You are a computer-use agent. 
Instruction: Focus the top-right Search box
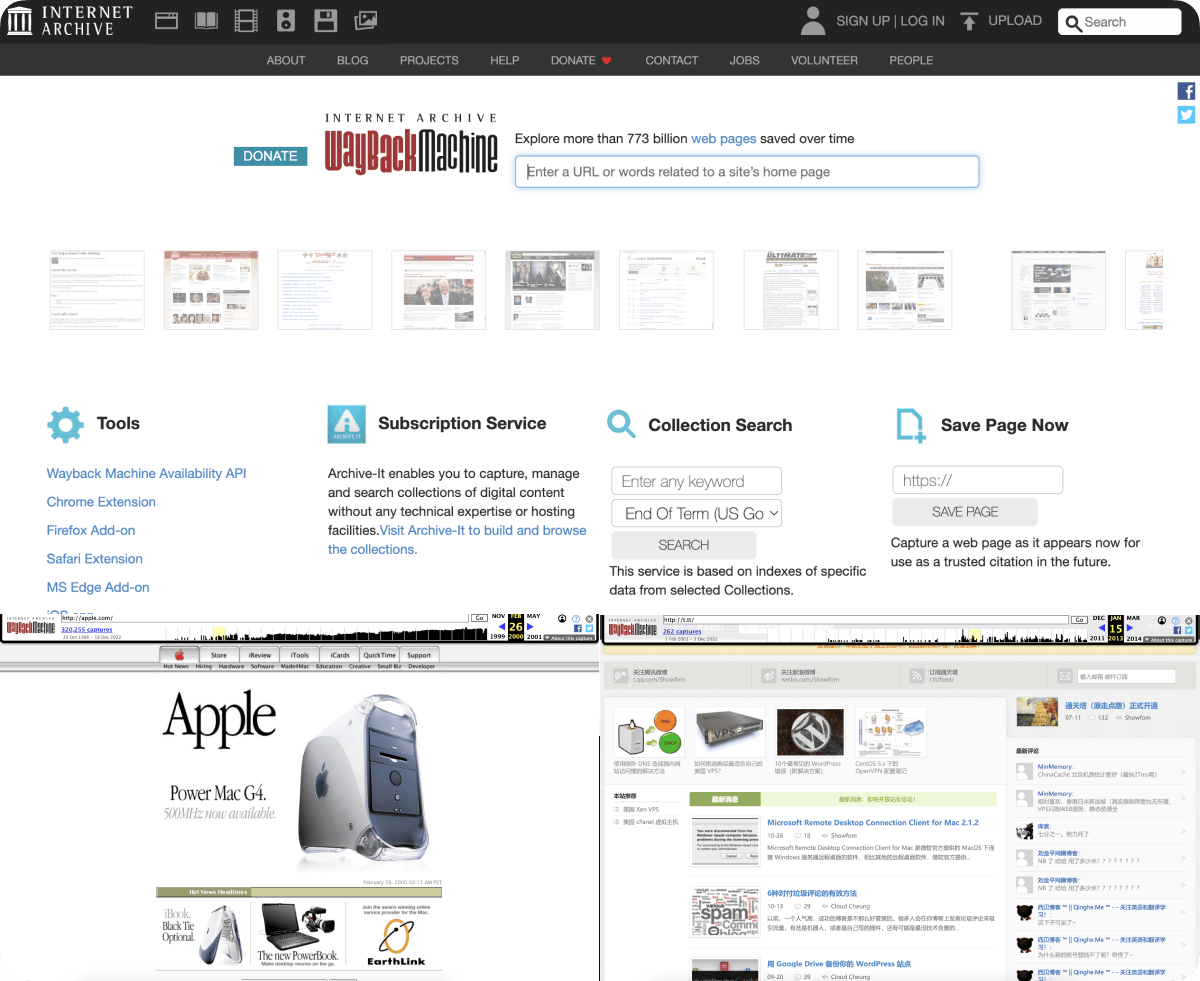[x=1120, y=22]
